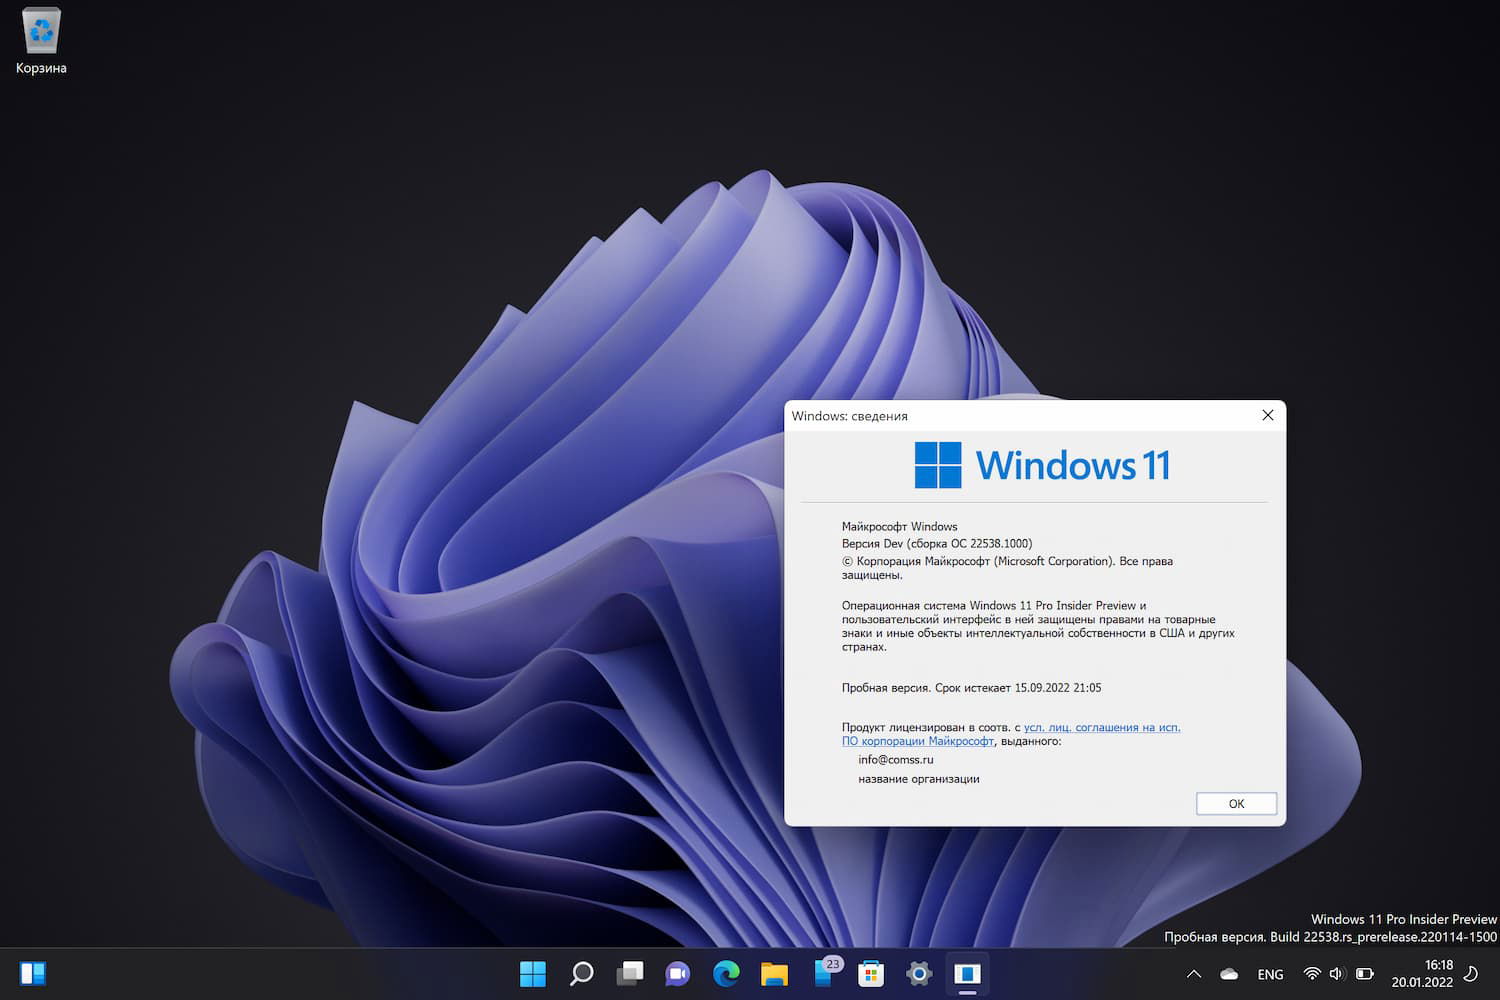
Task: Open Task View on the taskbar
Action: coord(630,973)
